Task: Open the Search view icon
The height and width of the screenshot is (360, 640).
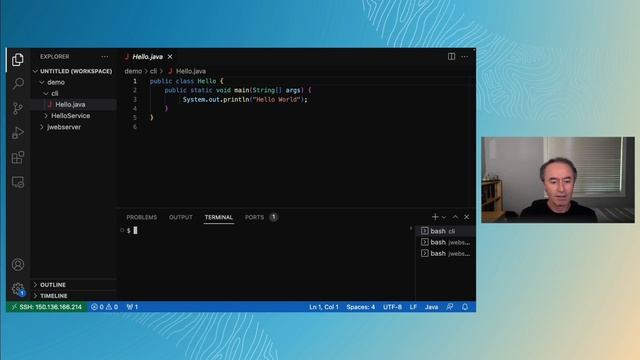Action: pos(18,84)
